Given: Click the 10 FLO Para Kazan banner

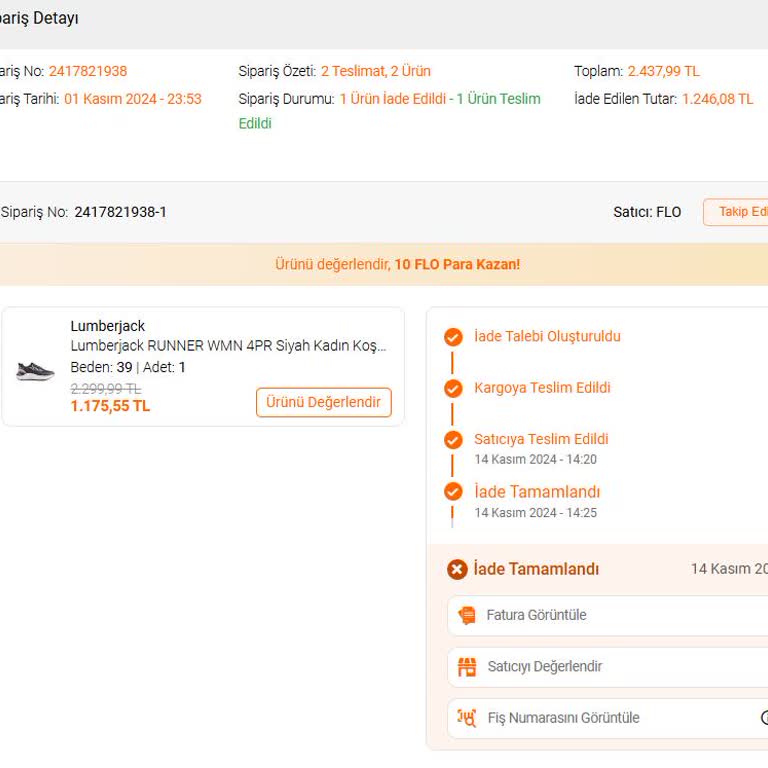Looking at the screenshot, I should pyautogui.click(x=398, y=265).
